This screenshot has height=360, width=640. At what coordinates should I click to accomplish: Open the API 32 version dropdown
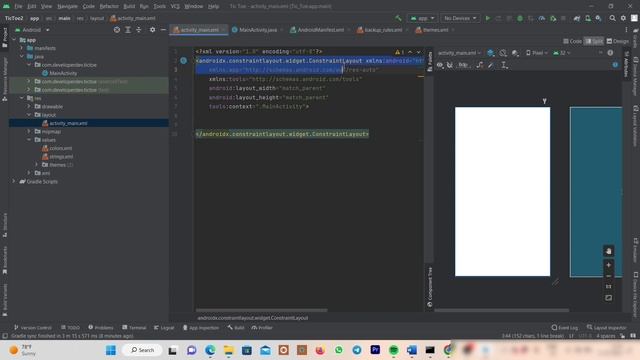[x=562, y=53]
